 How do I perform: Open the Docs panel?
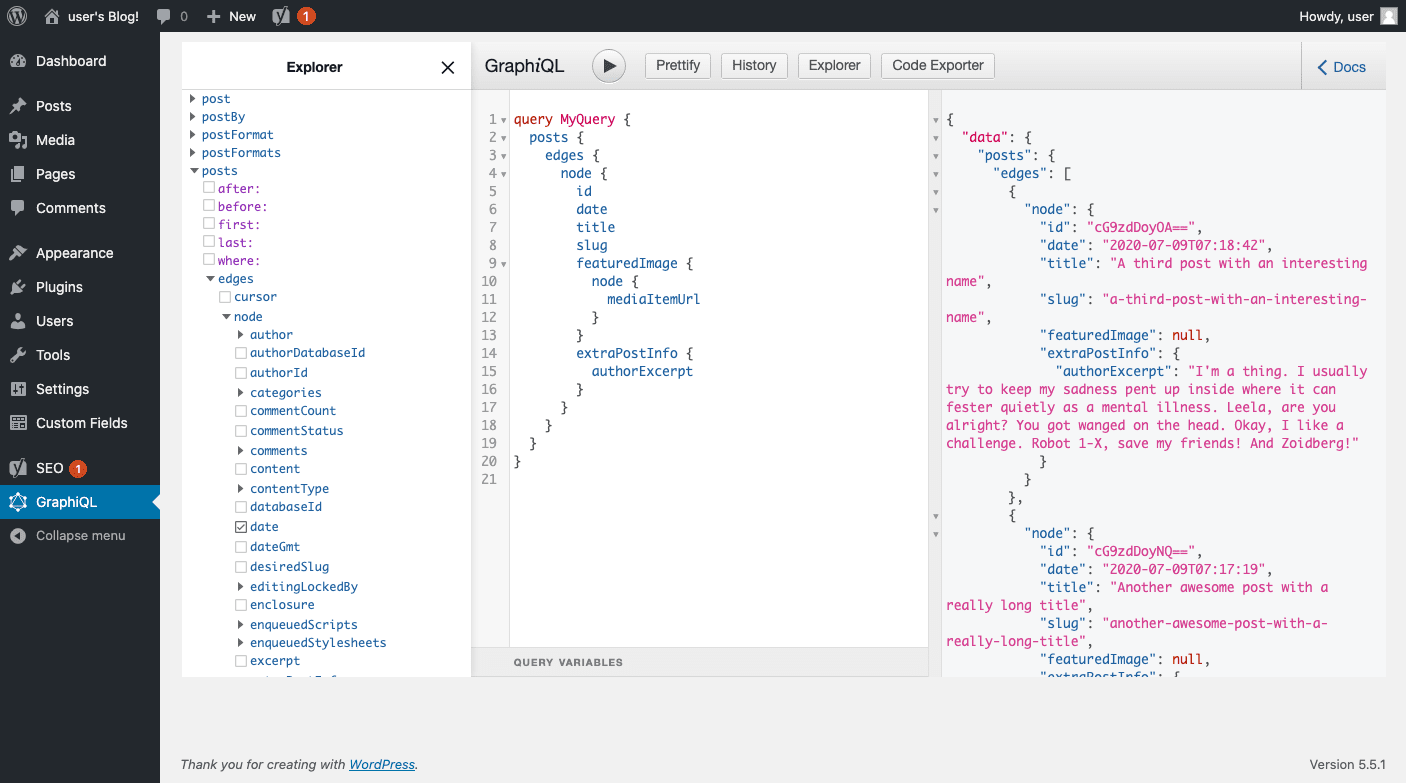point(1343,66)
